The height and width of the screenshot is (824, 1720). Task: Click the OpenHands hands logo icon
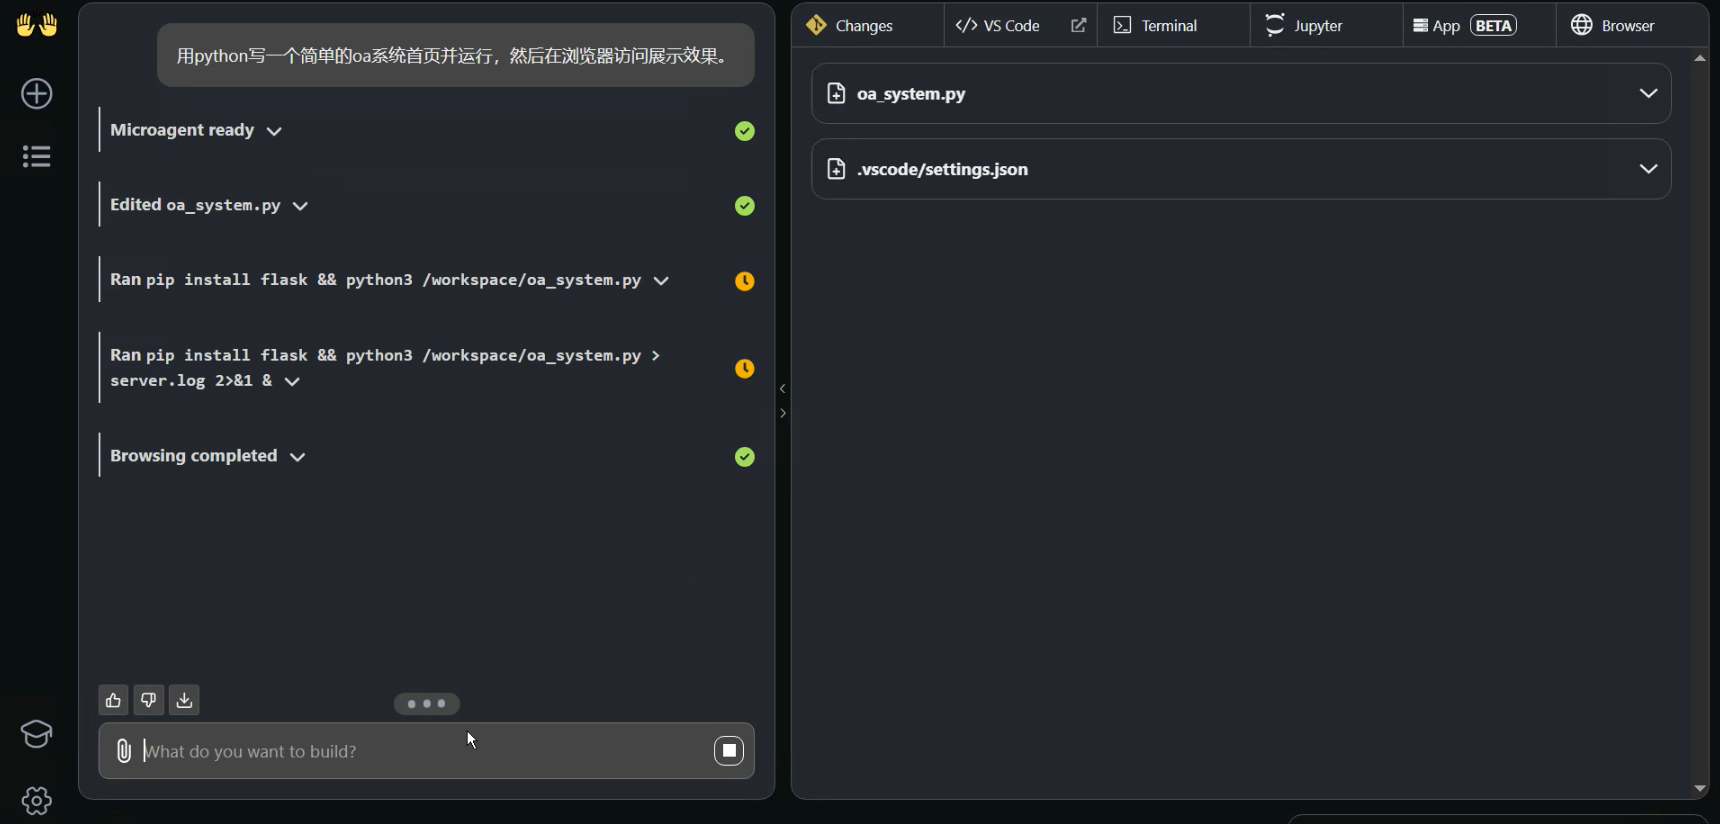(x=37, y=25)
